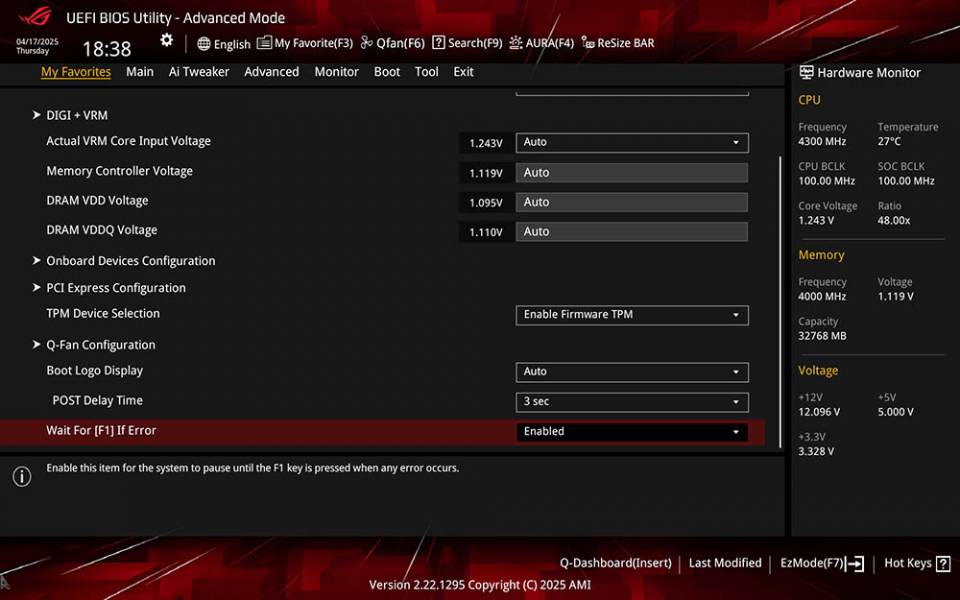Open Search(F9) question icon
The image size is (960, 600).
point(438,42)
